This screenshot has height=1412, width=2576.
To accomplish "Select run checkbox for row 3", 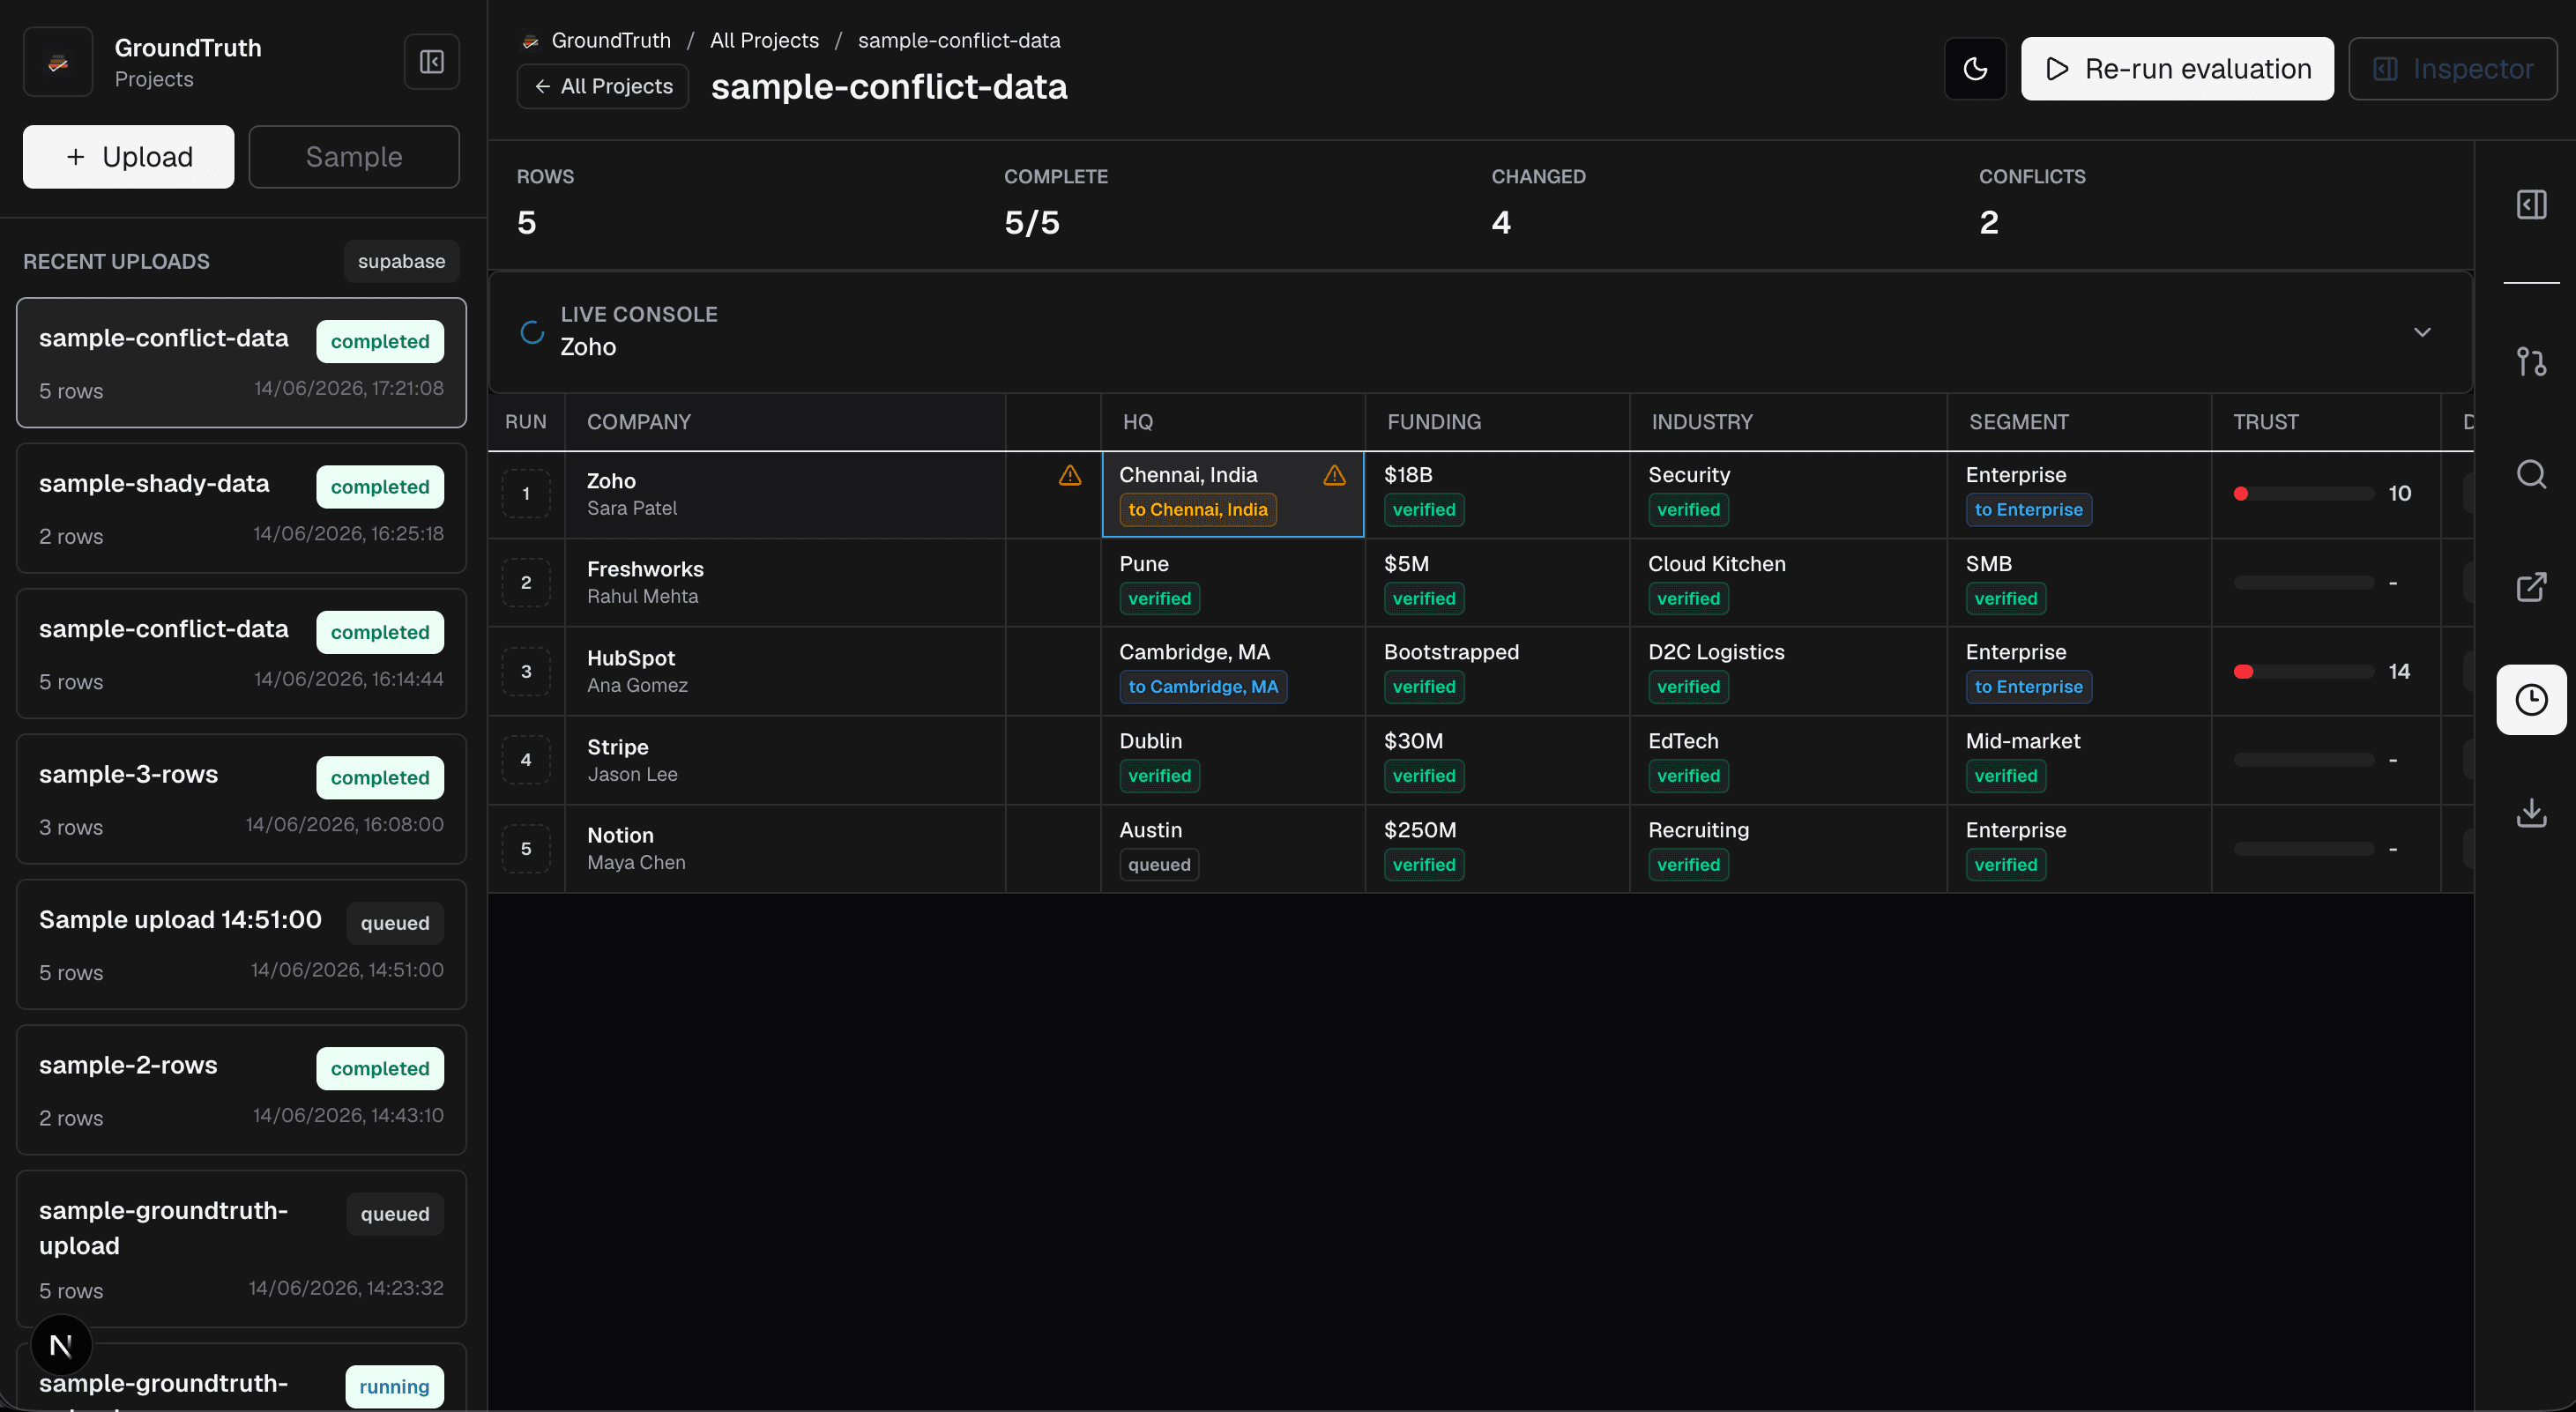I will point(526,672).
